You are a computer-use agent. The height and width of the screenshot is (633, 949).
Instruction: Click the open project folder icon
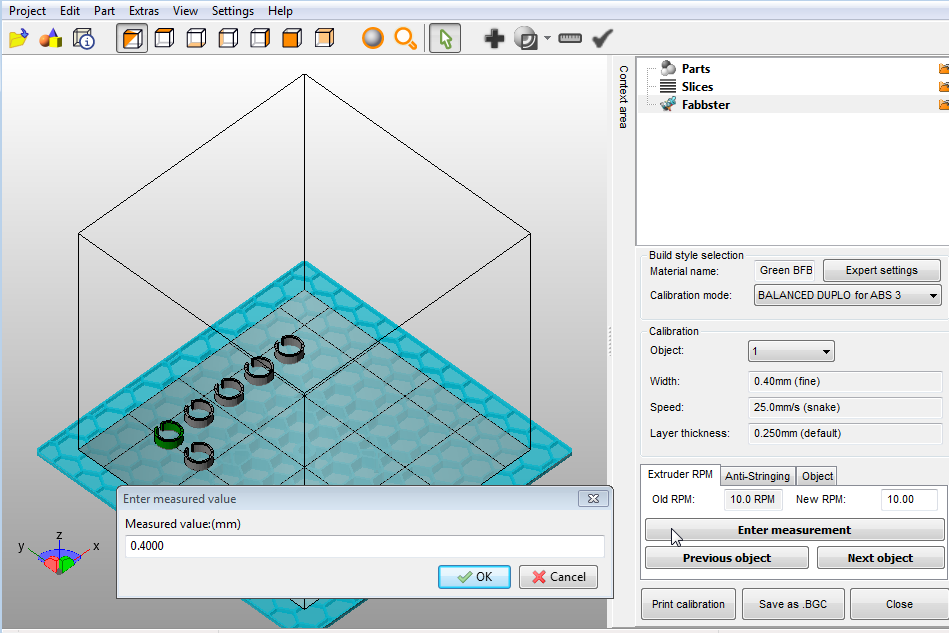coord(18,39)
